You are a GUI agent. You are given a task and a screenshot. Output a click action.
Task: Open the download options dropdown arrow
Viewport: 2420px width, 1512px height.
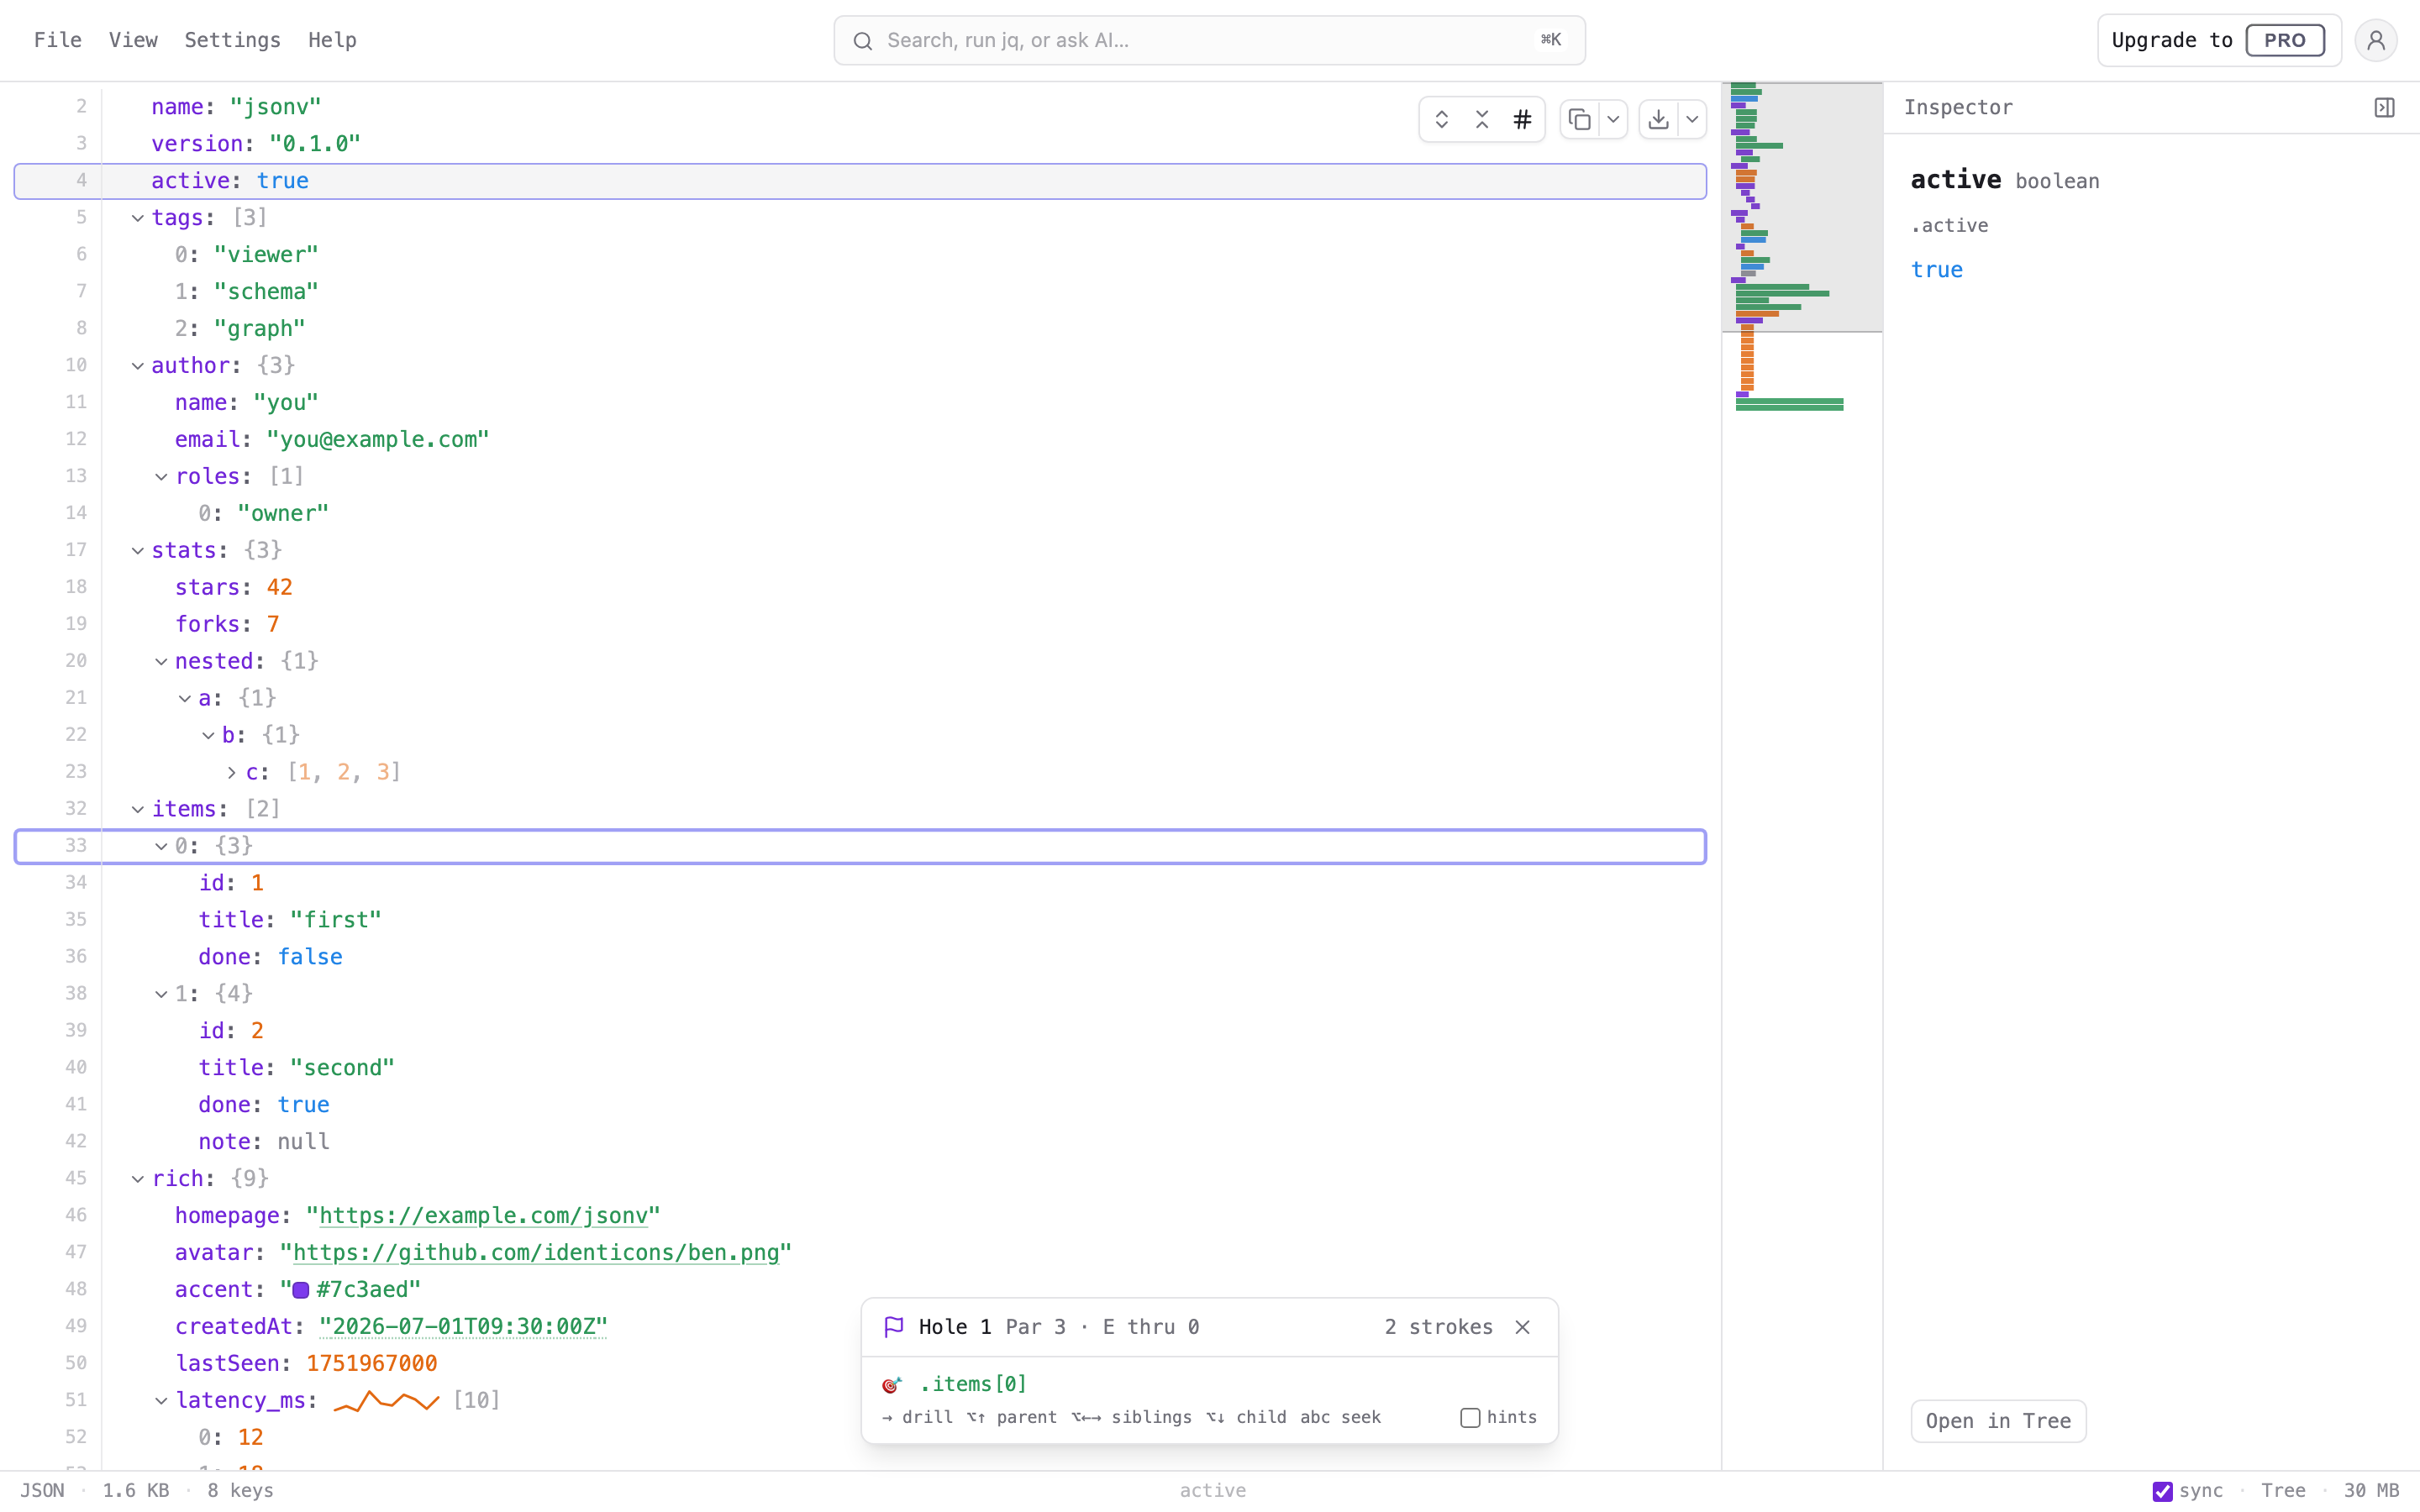tap(1692, 120)
